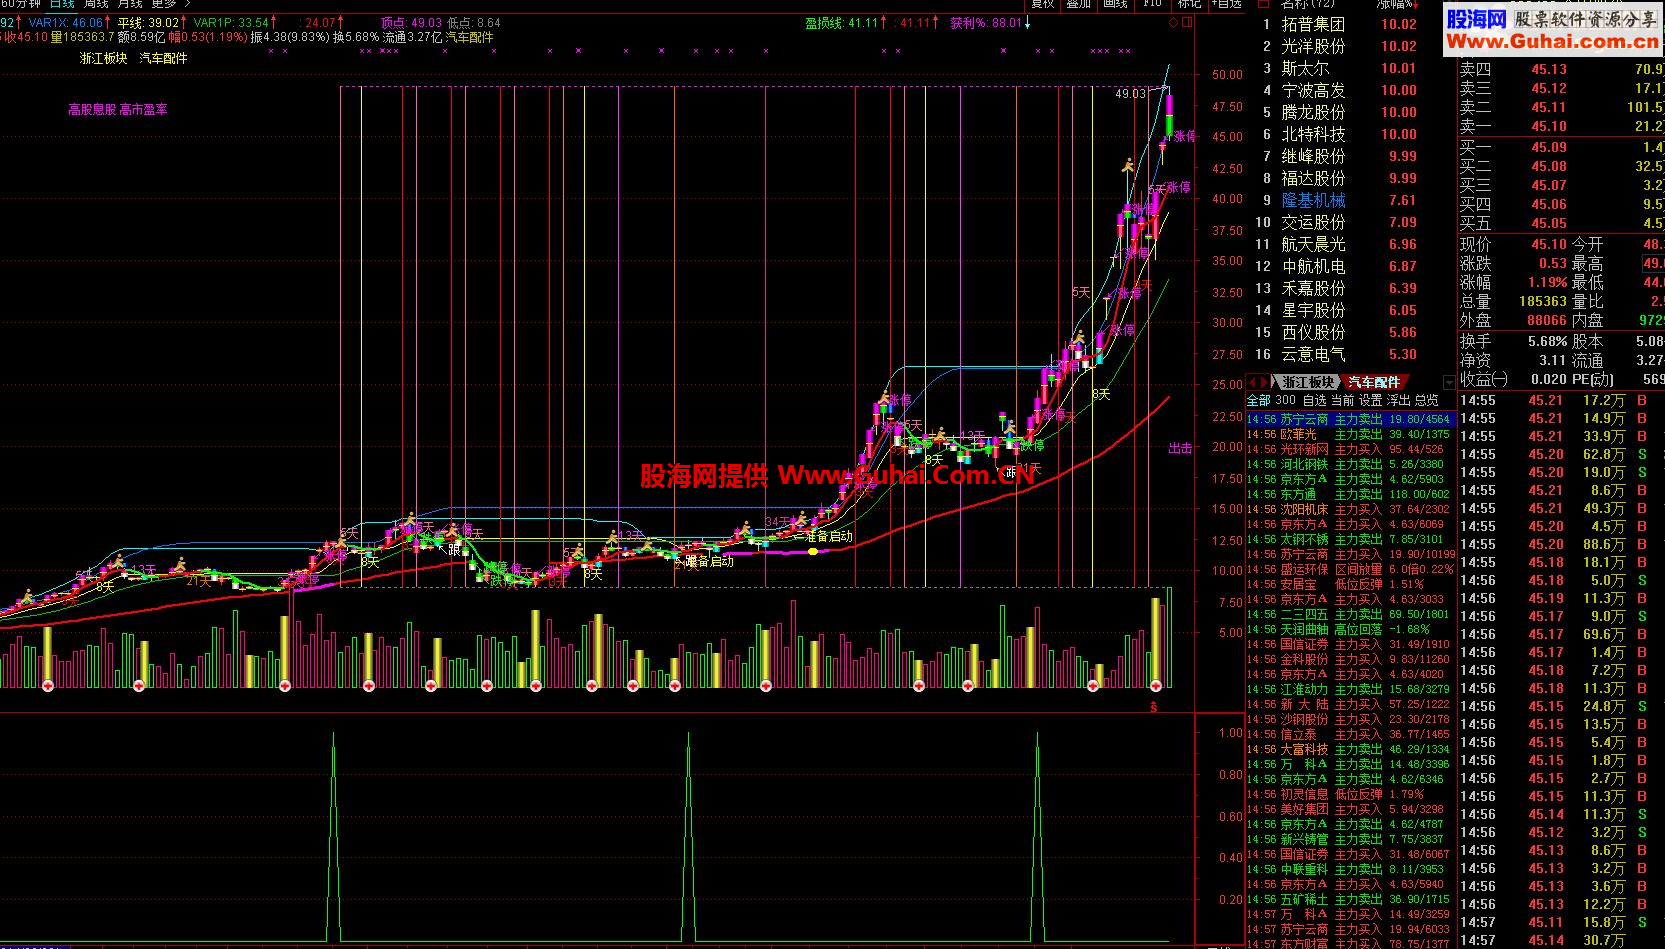The image size is (1665, 949).
Task: Click the yellow 汽车配件 label on chart
Action: [163, 58]
